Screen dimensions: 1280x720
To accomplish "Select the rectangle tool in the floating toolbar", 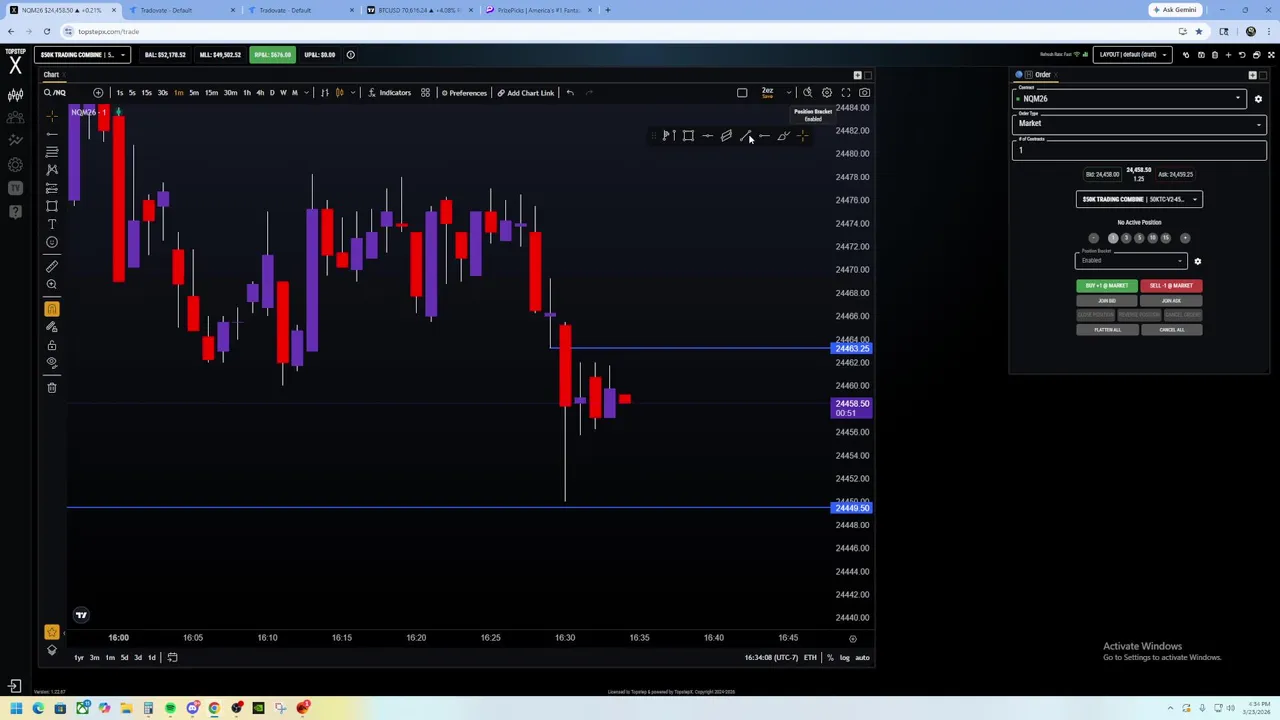I will [x=688, y=136].
